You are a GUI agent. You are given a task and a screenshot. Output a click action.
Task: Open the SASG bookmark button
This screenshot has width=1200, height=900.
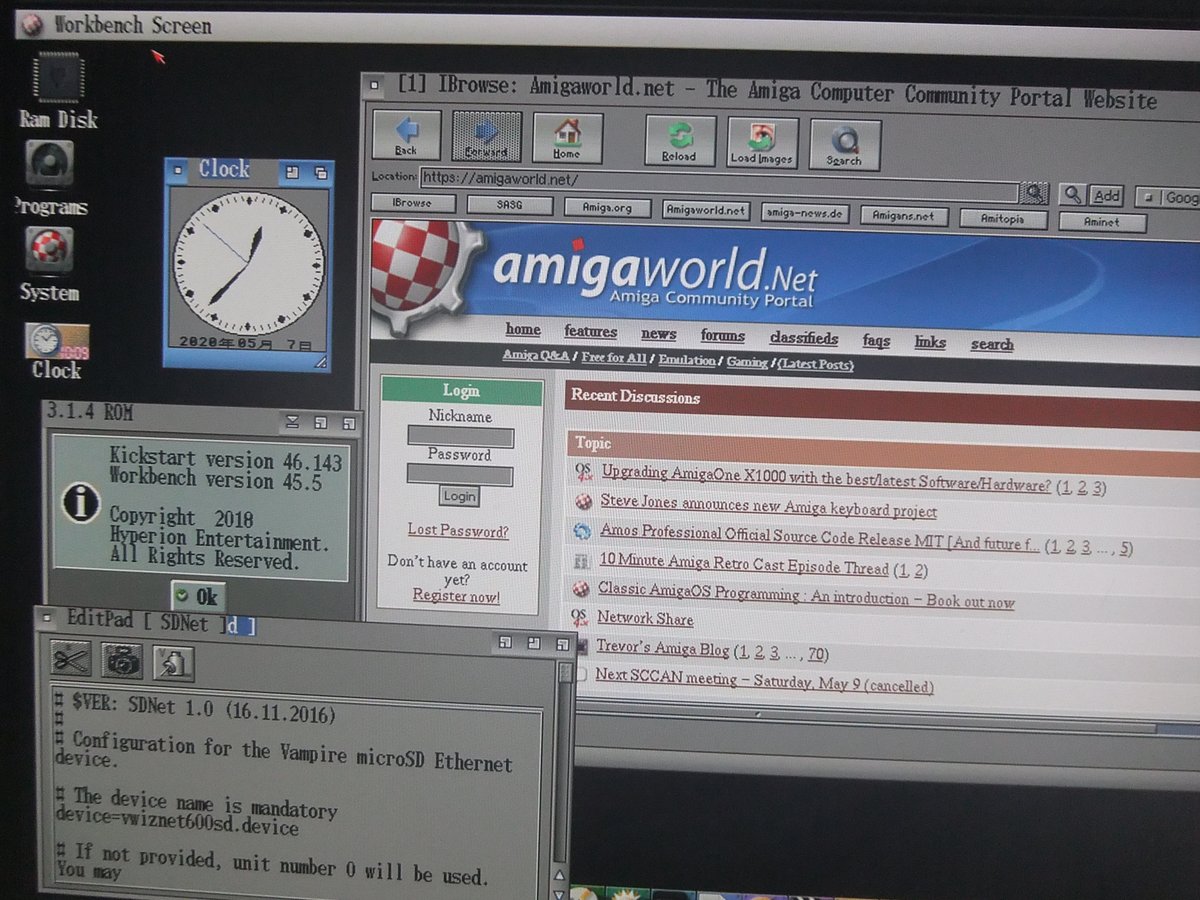(x=510, y=205)
